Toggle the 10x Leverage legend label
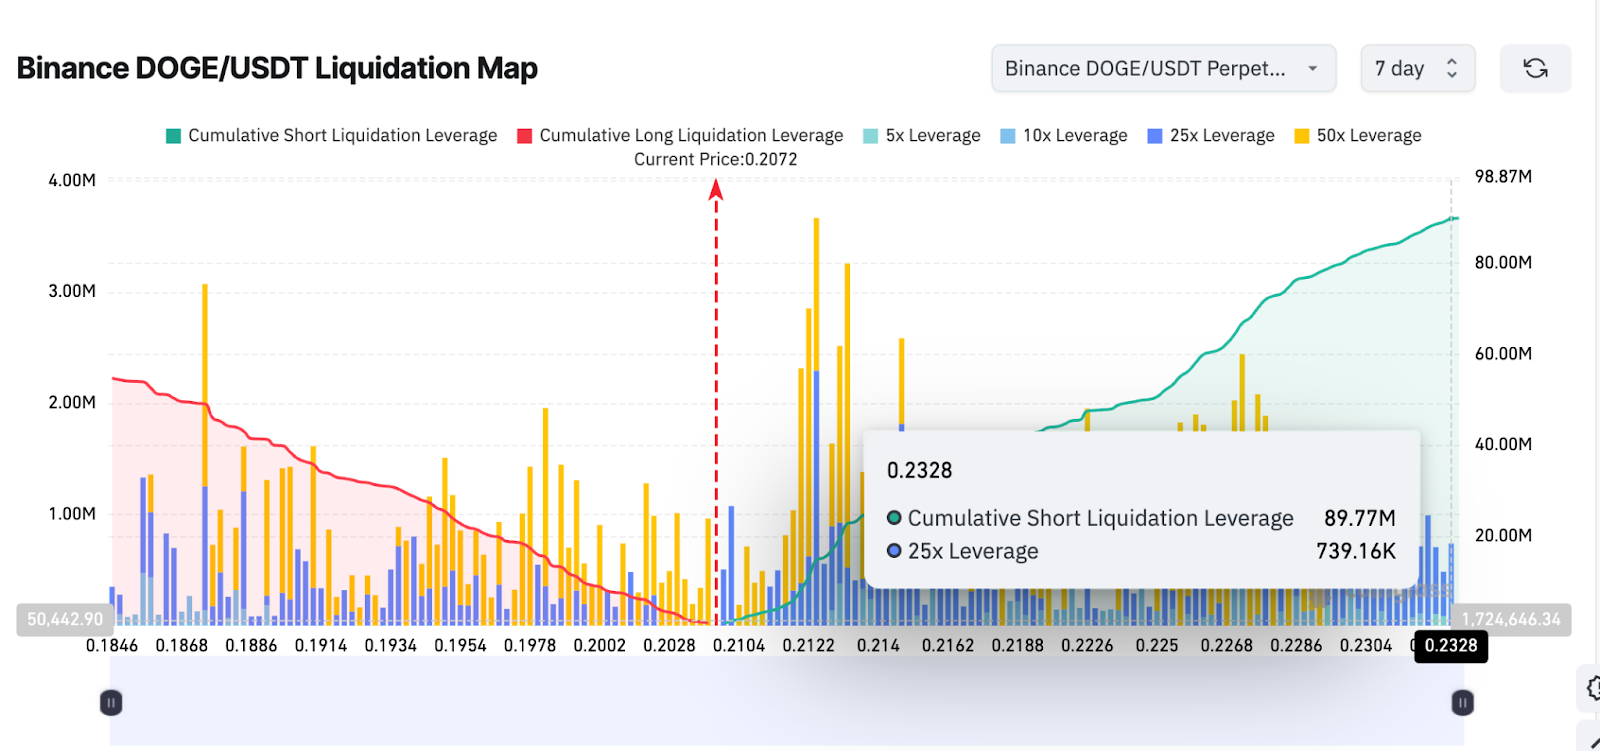Viewport: 1600px width, 751px height. [1074, 136]
